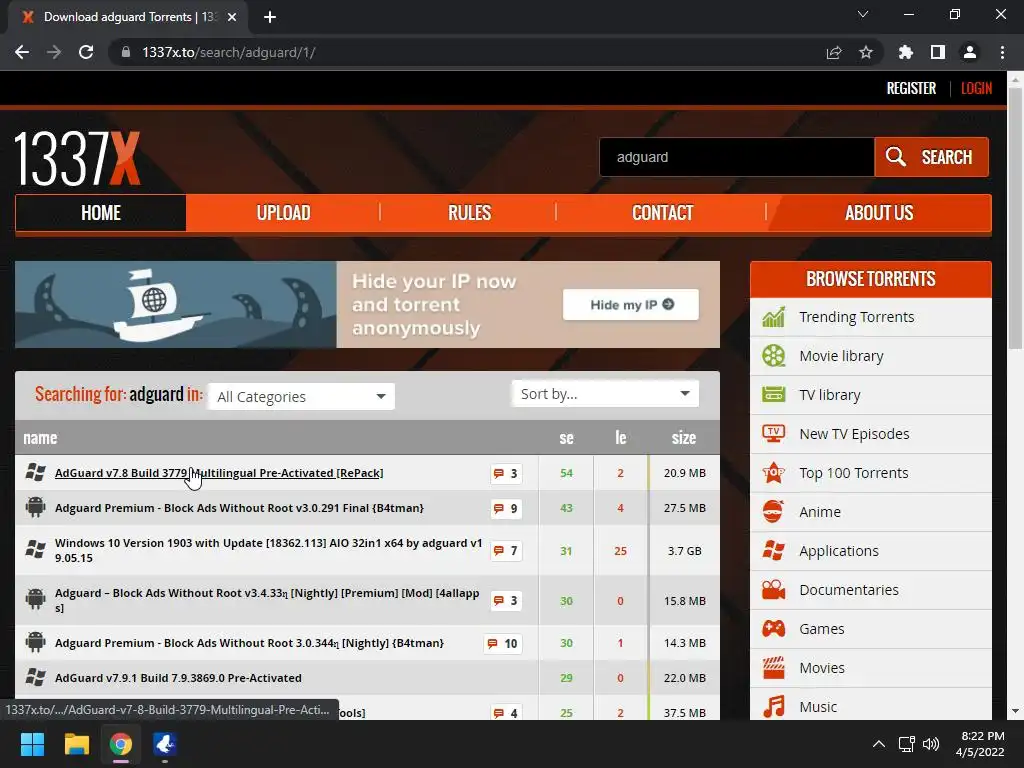Viewport: 1024px width, 768px height.
Task: Click the Documentaries camera icon
Action: pyautogui.click(x=773, y=590)
